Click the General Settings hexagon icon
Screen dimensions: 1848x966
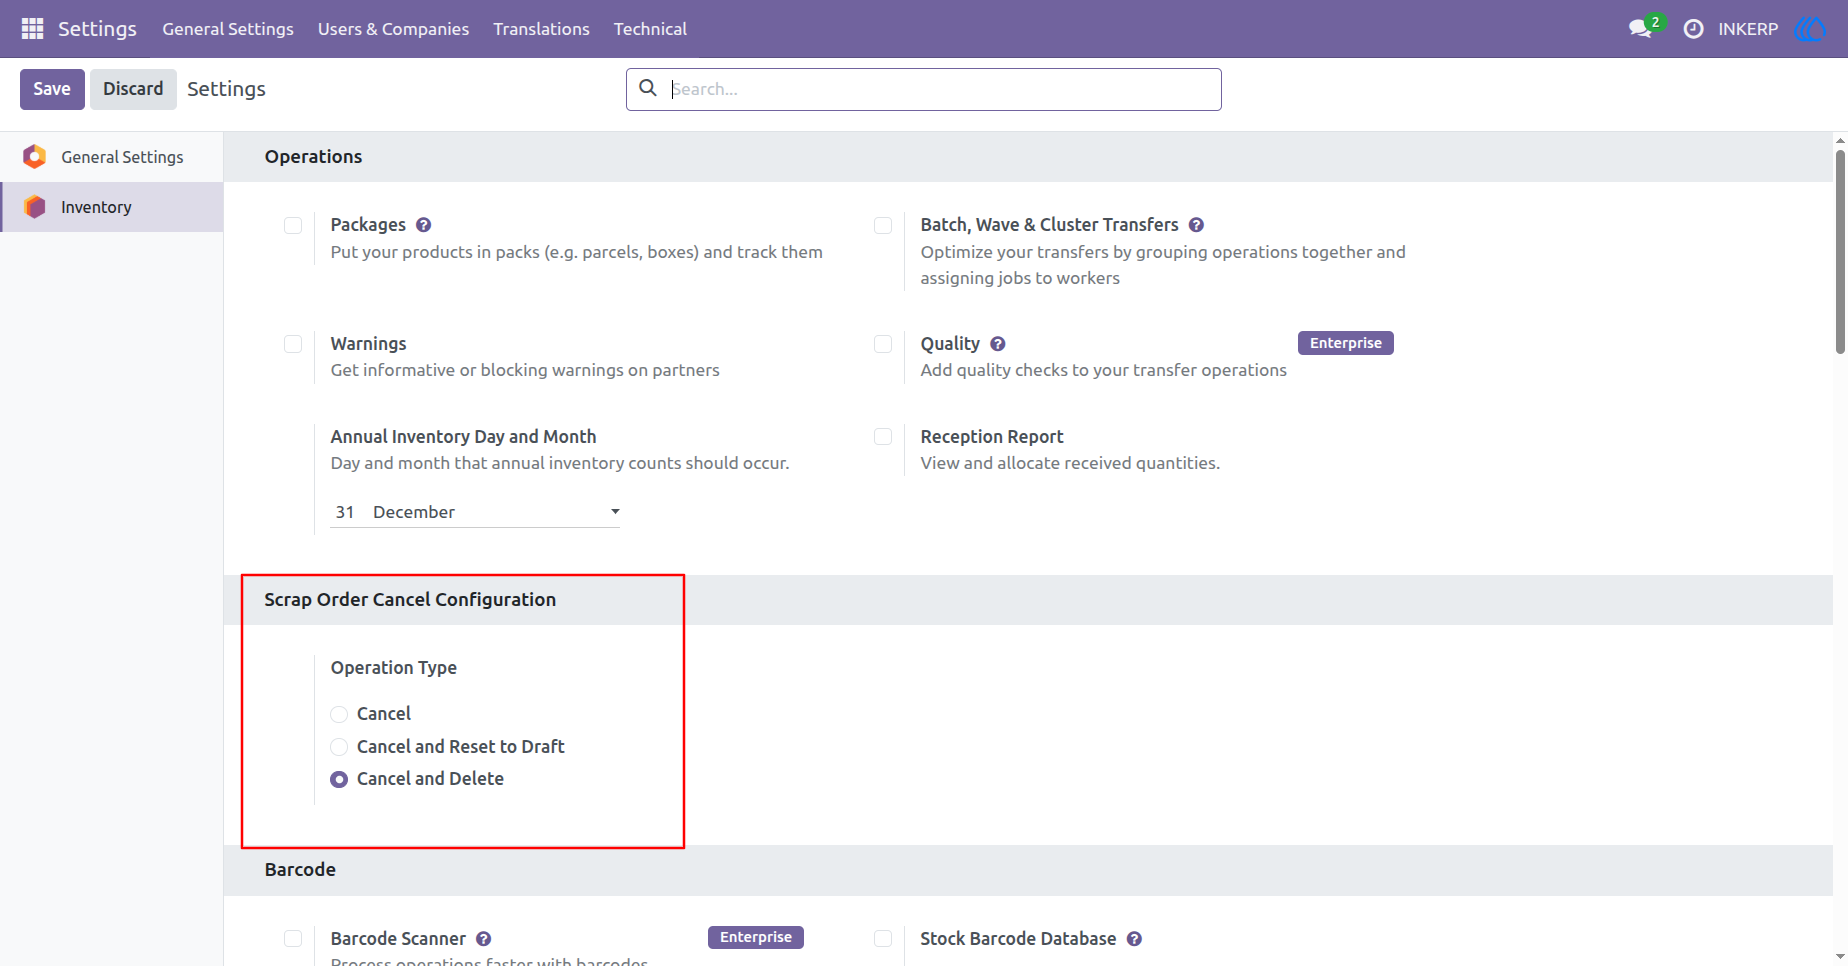[x=35, y=157]
